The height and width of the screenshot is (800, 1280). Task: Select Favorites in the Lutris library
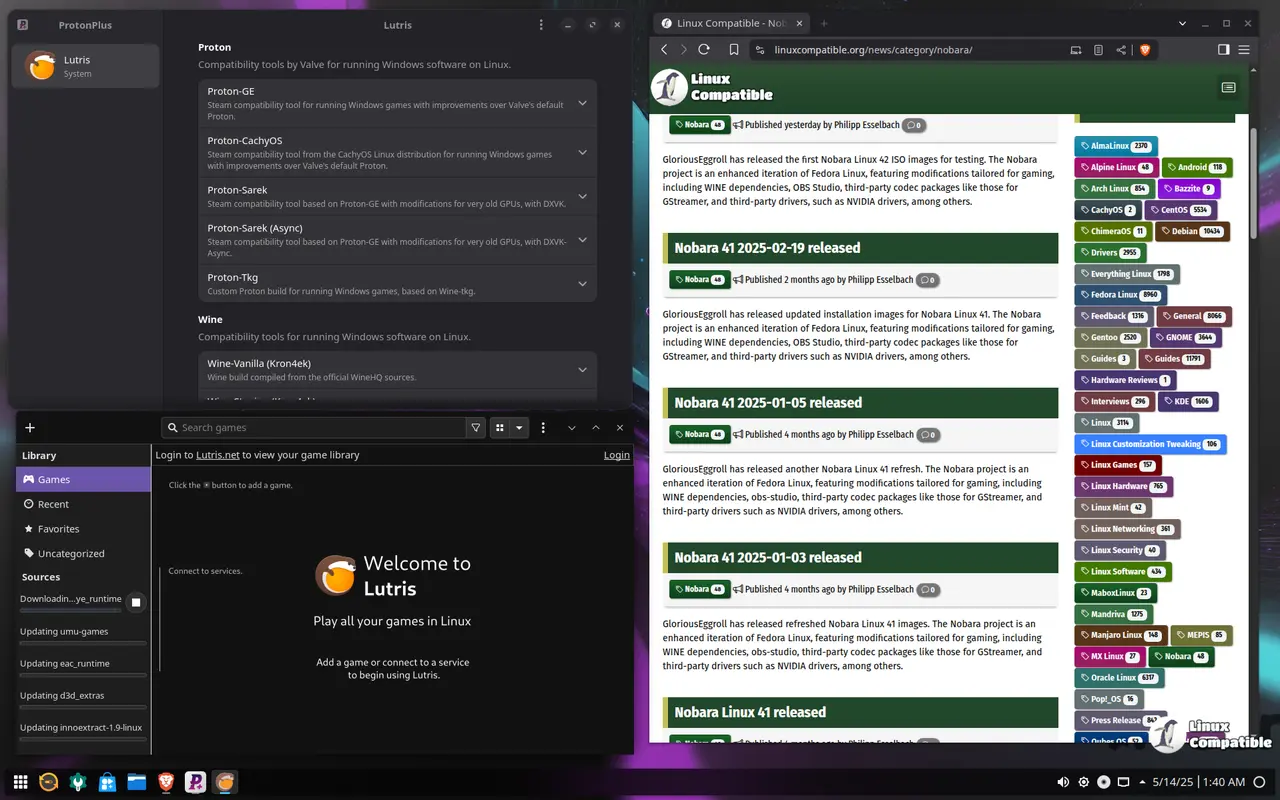[x=58, y=529]
